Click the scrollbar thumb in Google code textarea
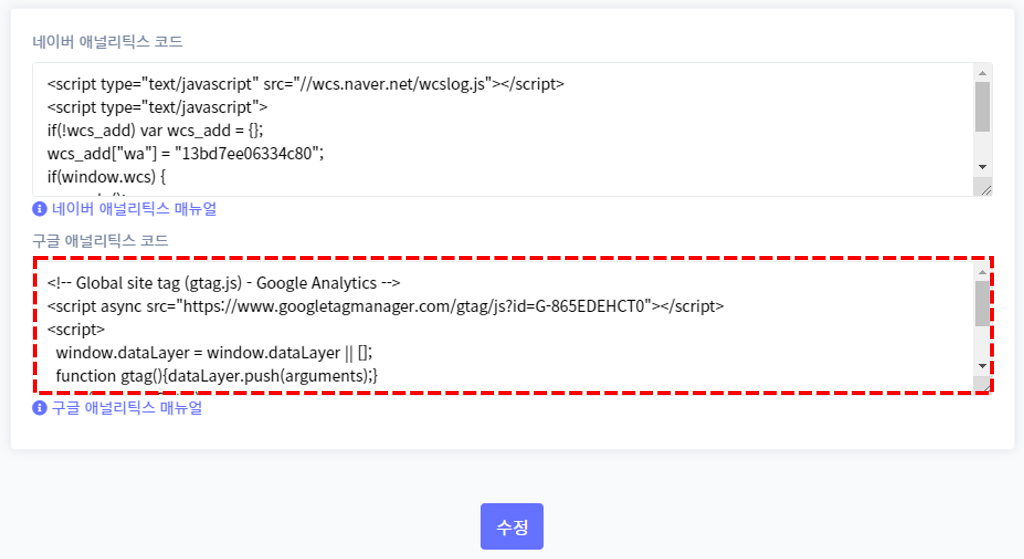Viewport: 1024px width, 559px height. tap(982, 303)
